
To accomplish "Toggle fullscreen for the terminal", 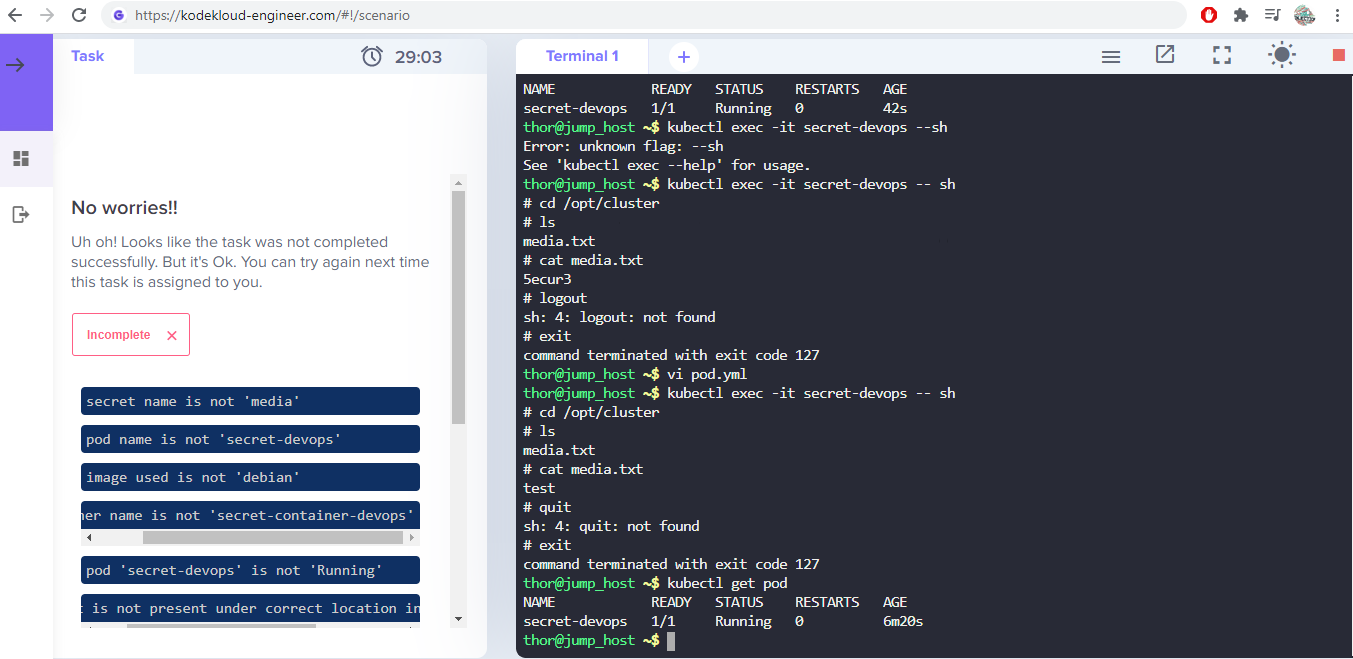I will click(1222, 55).
